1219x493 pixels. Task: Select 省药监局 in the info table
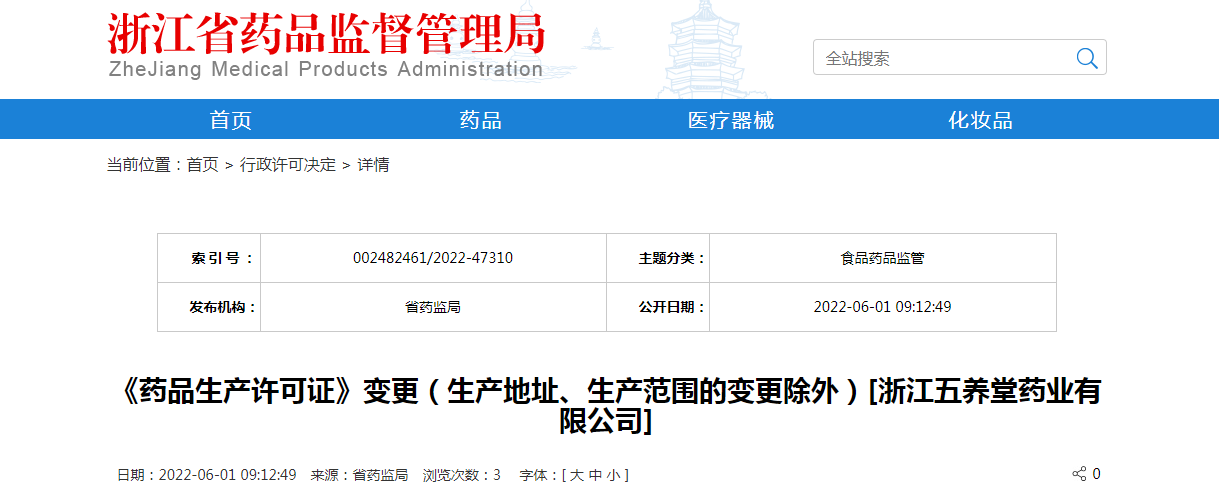click(433, 307)
